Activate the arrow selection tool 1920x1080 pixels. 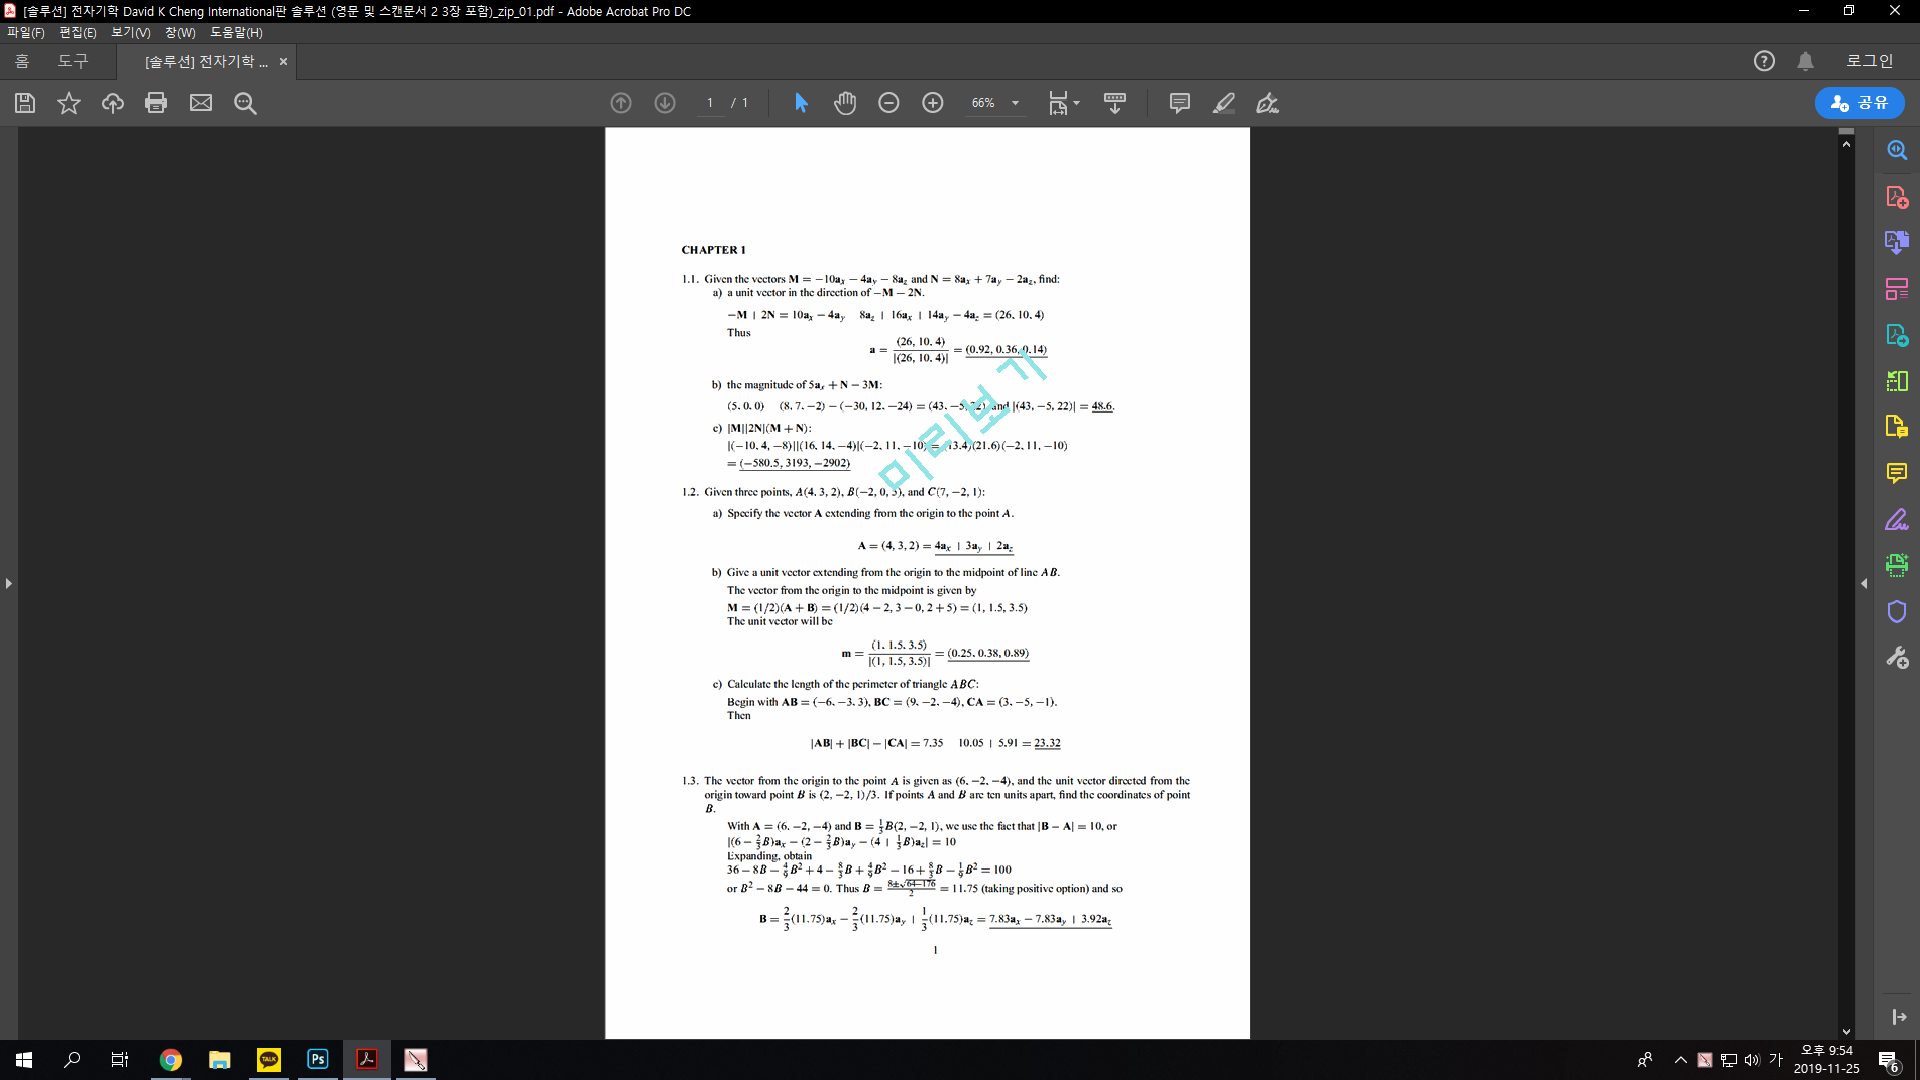coord(801,103)
